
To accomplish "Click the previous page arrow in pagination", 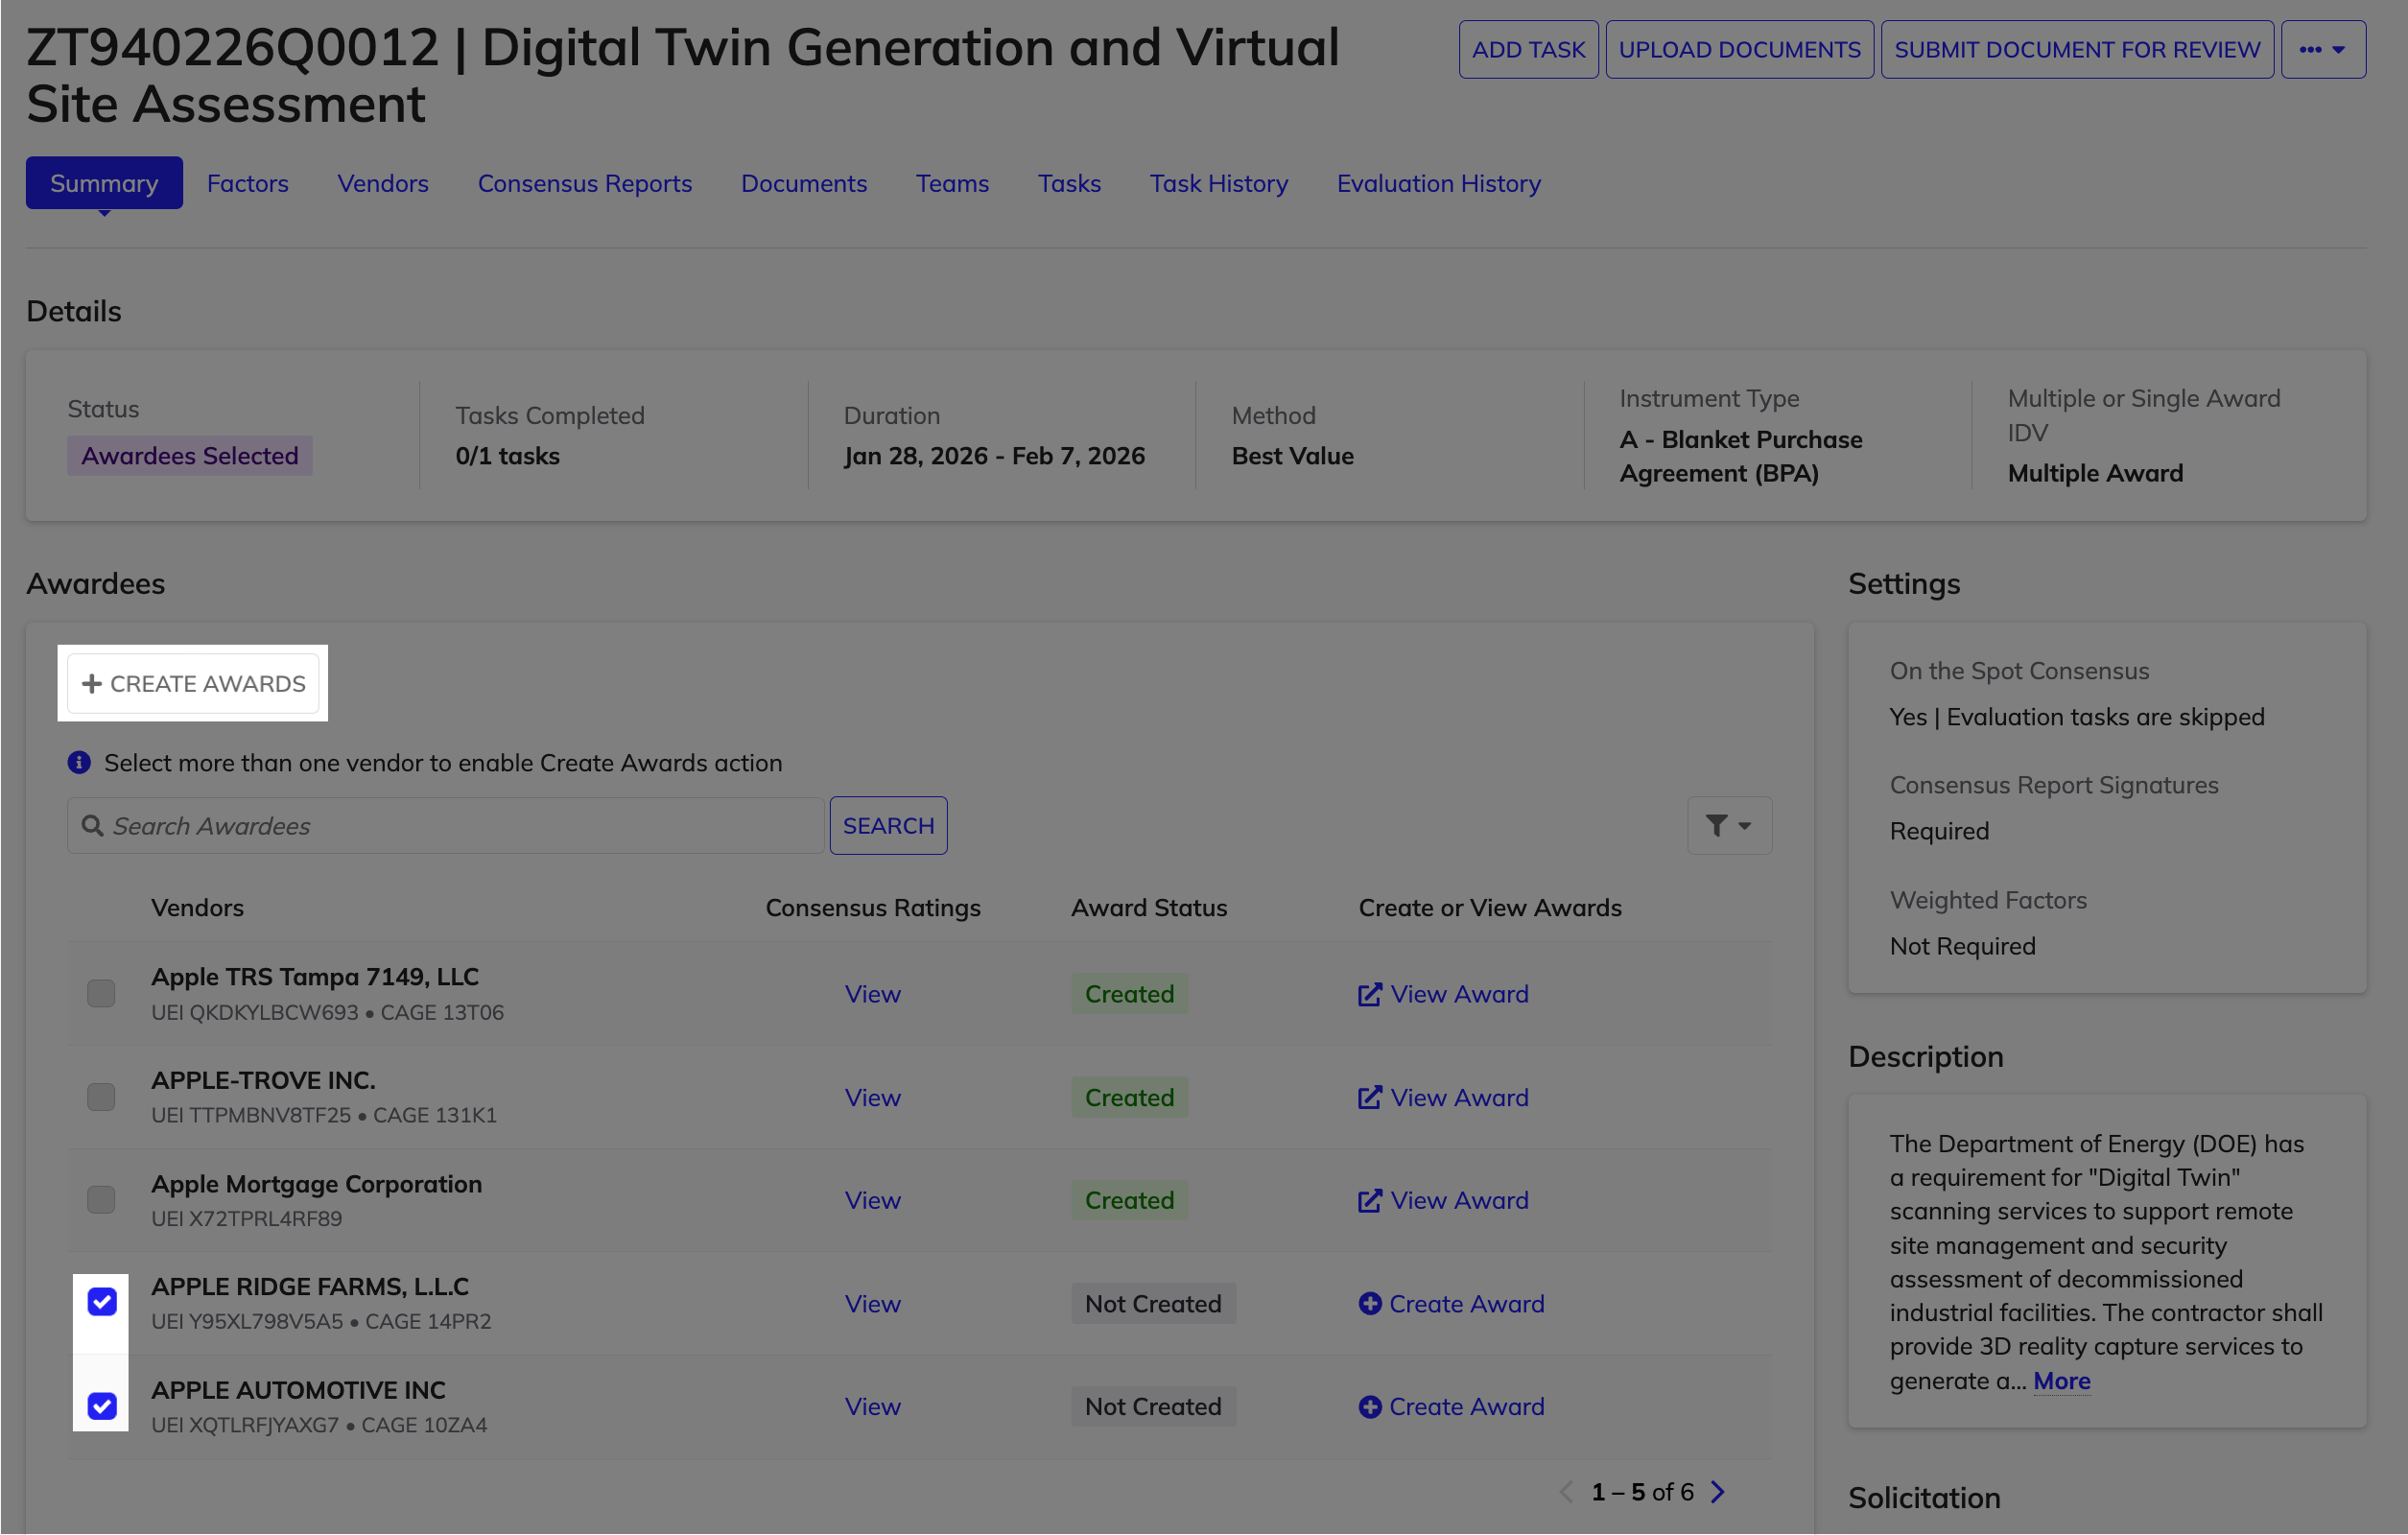I will click(1566, 1491).
